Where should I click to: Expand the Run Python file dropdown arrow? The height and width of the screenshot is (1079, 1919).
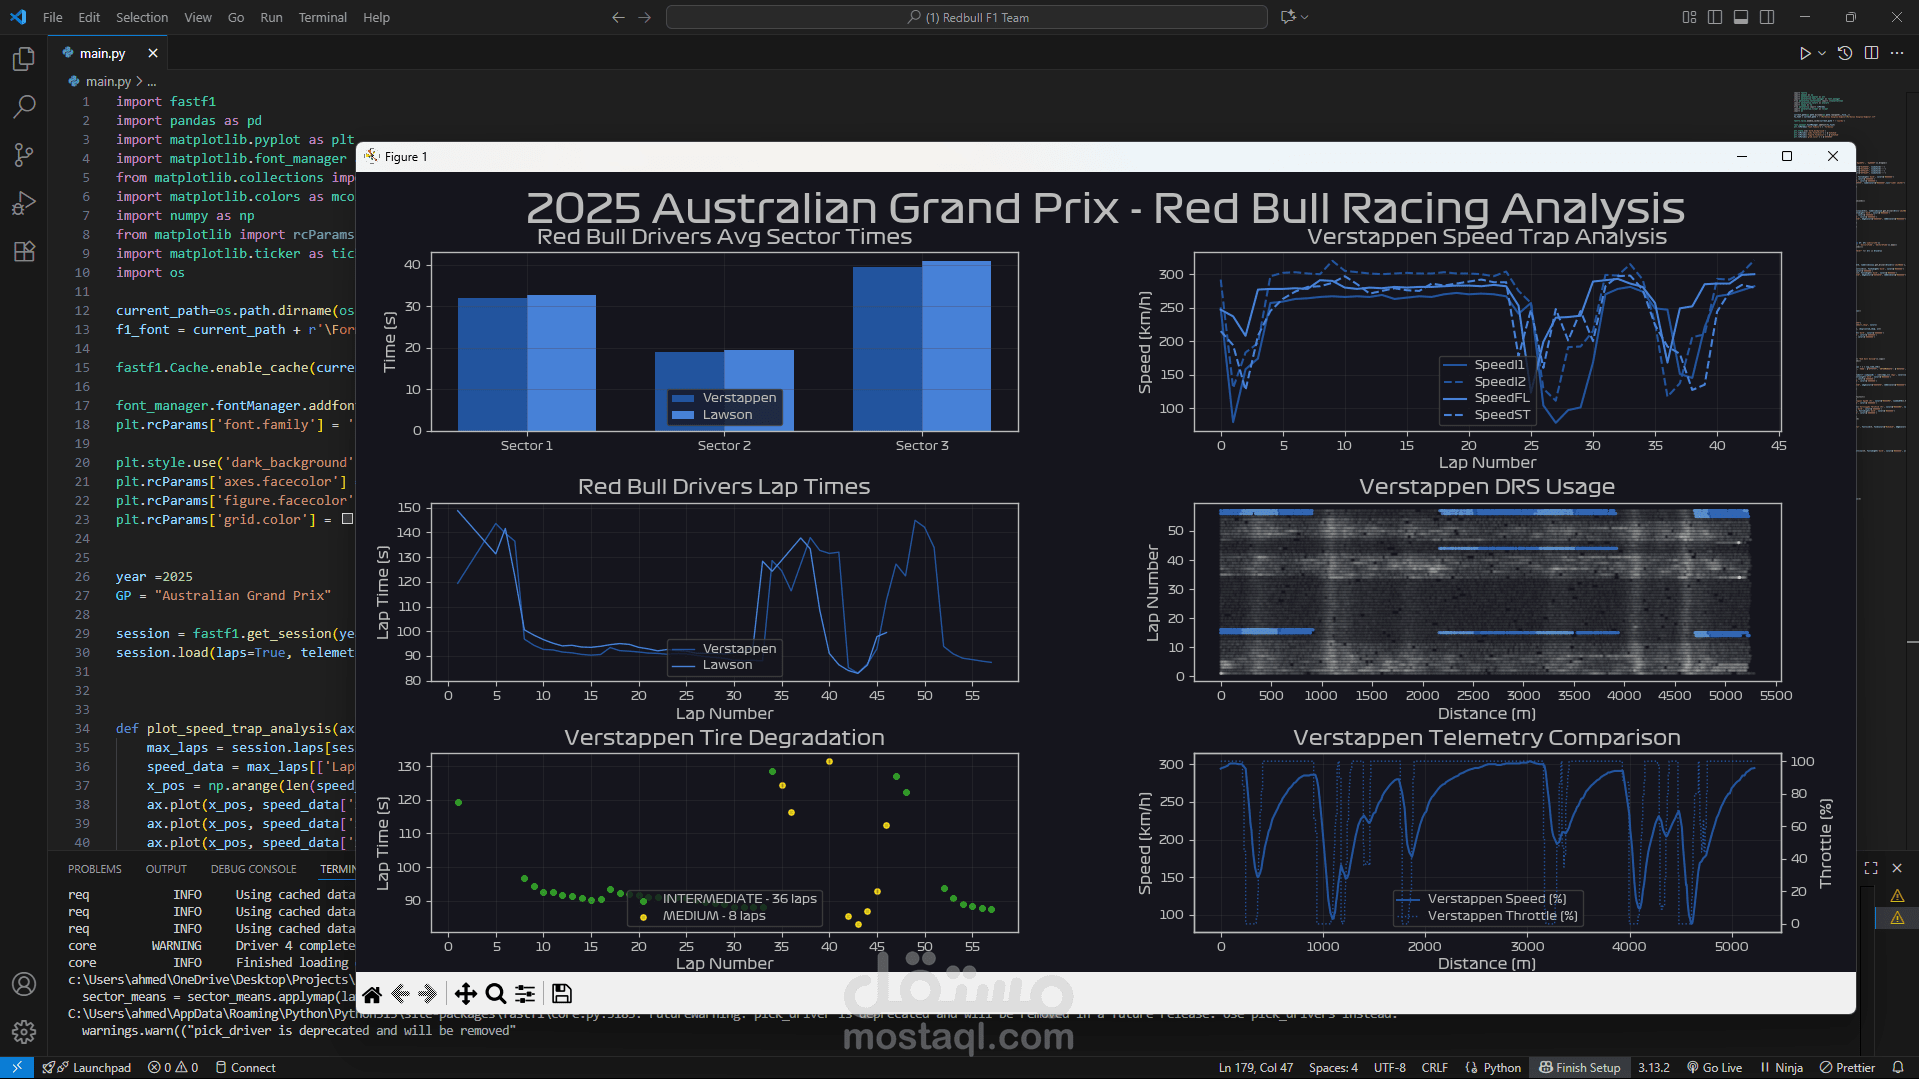point(1822,53)
